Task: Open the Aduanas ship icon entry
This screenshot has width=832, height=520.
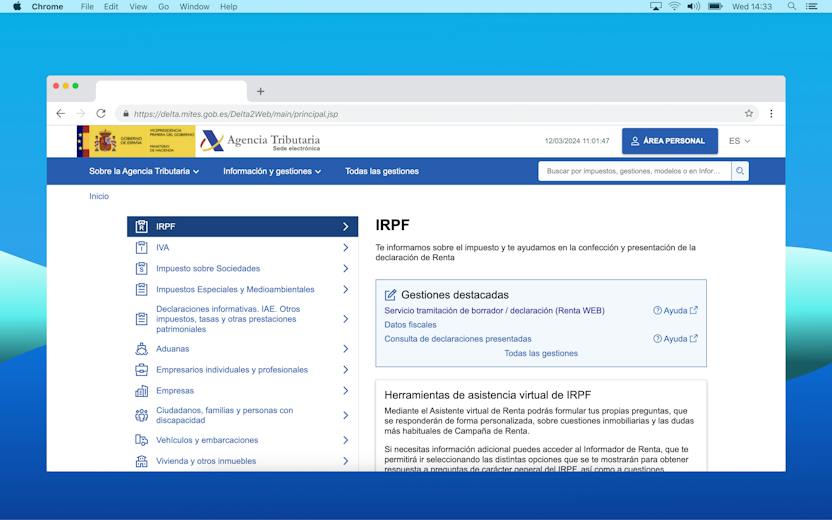Action: point(141,349)
